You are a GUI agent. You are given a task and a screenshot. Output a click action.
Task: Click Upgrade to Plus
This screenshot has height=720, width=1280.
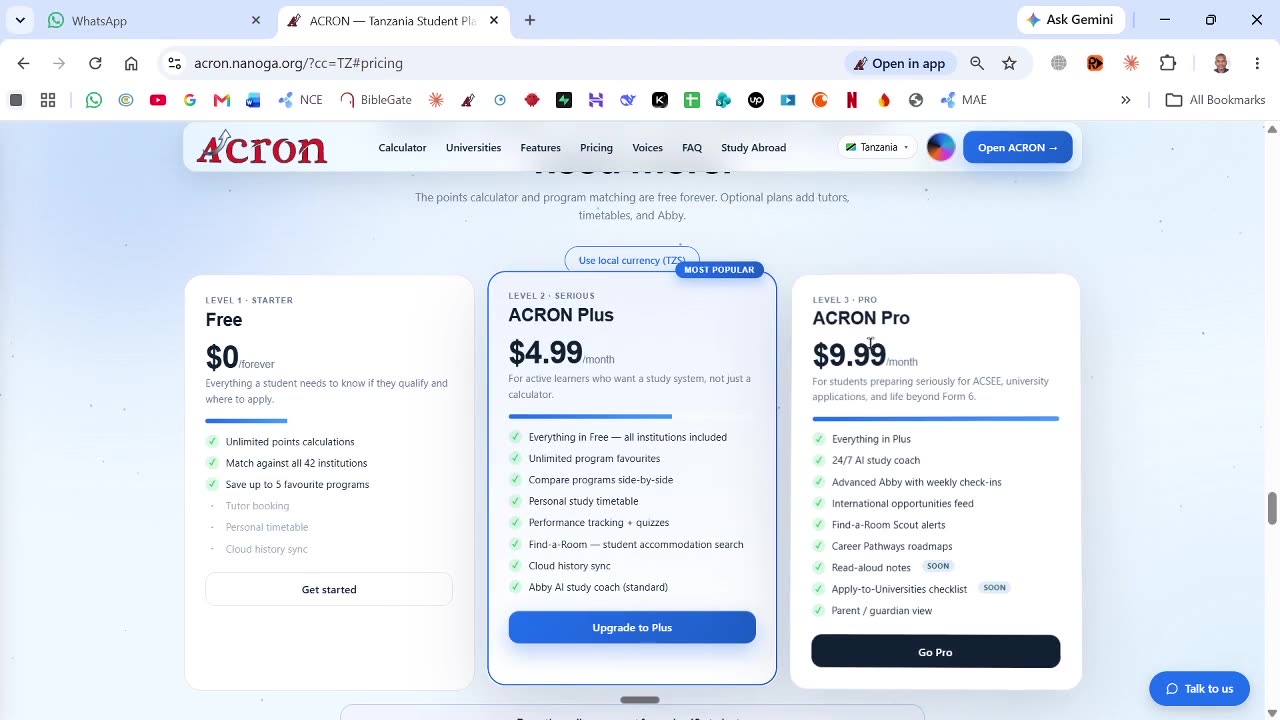point(632,627)
